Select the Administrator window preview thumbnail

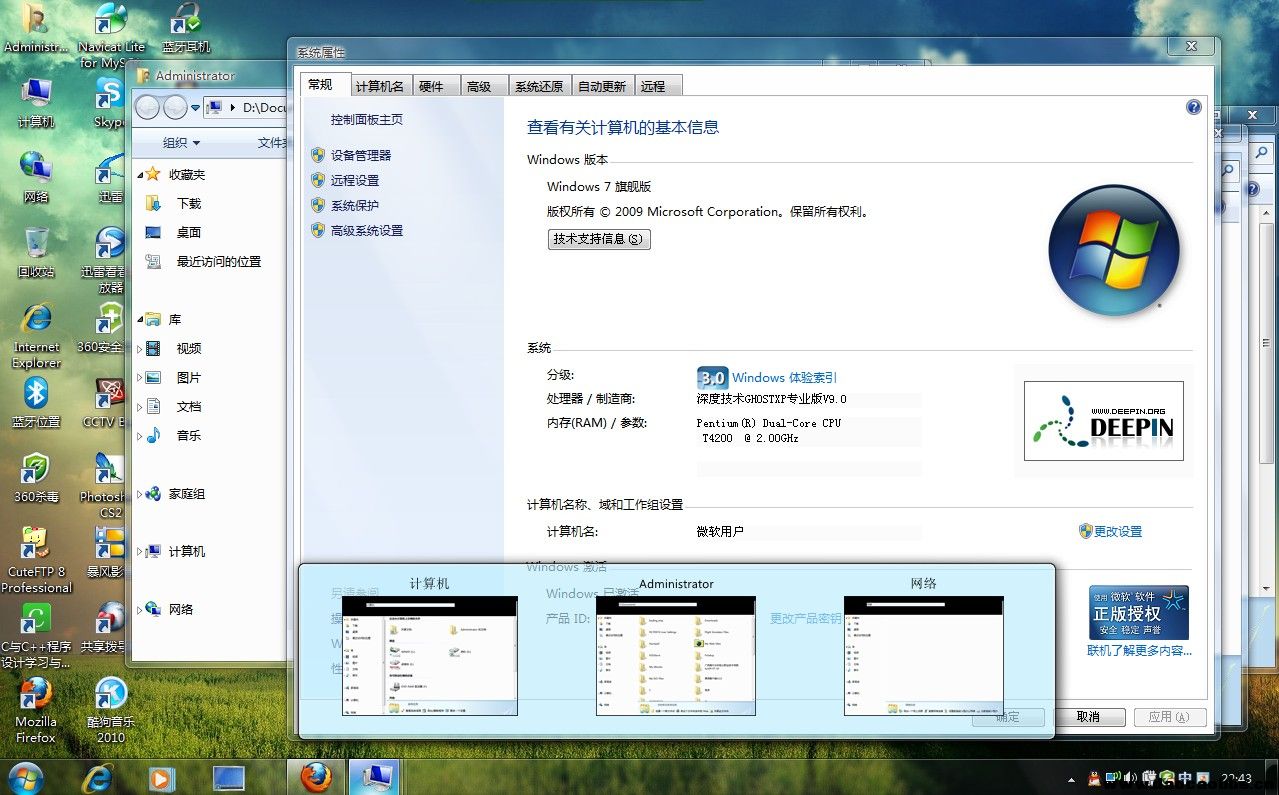[676, 655]
